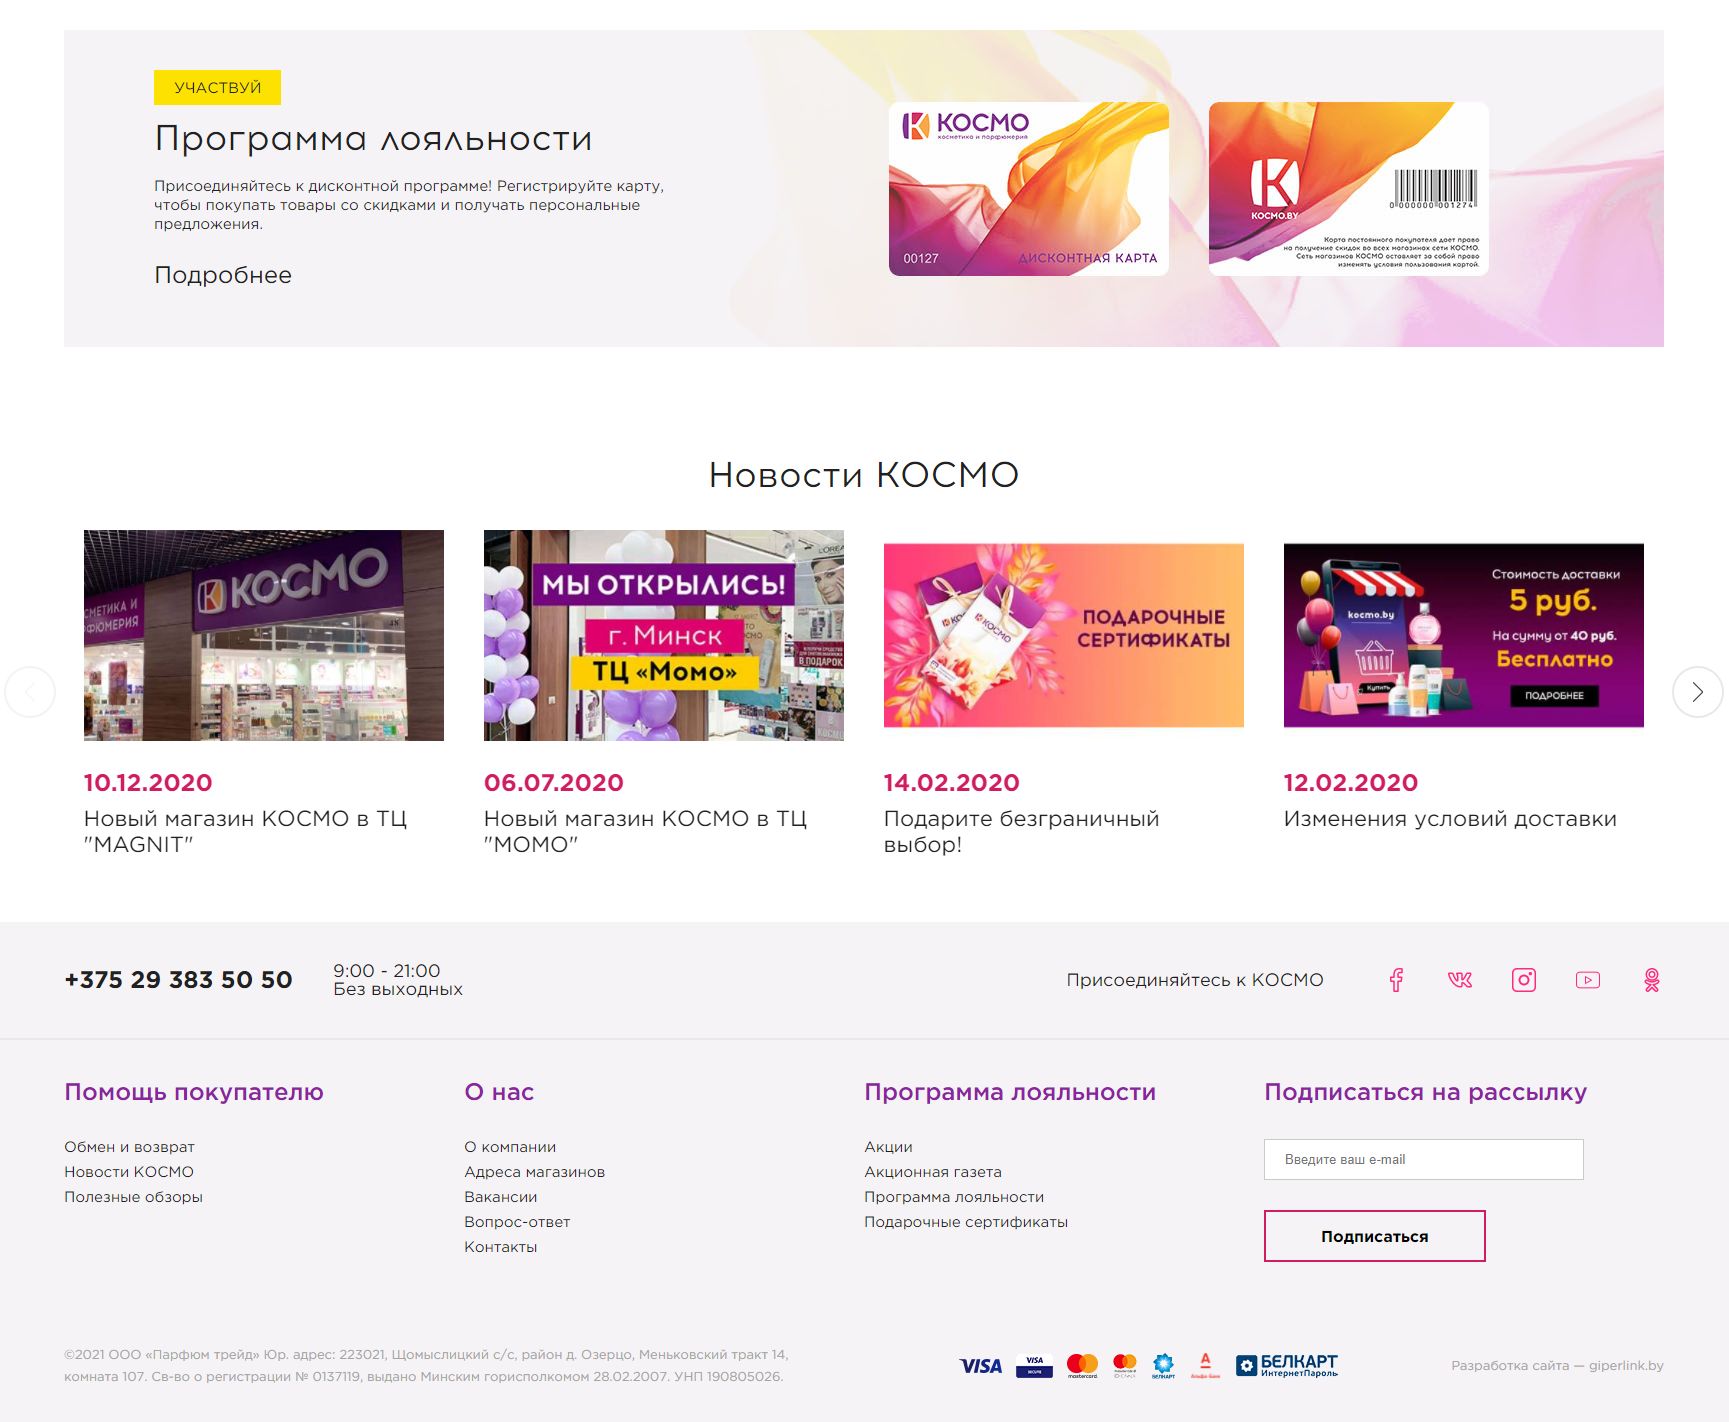Click the Belkart Internet Password logo

click(x=1287, y=1365)
